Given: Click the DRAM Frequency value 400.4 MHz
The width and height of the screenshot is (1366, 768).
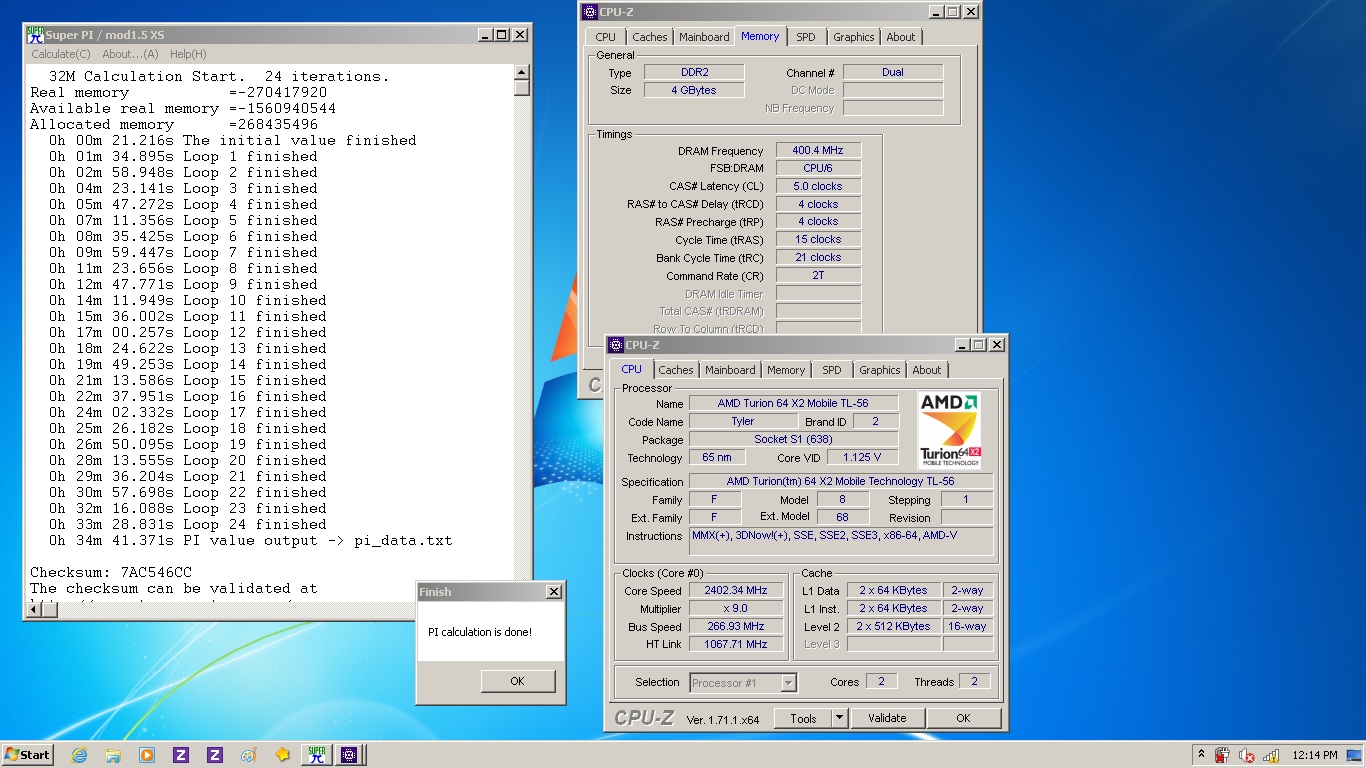Looking at the screenshot, I should click(x=819, y=151).
